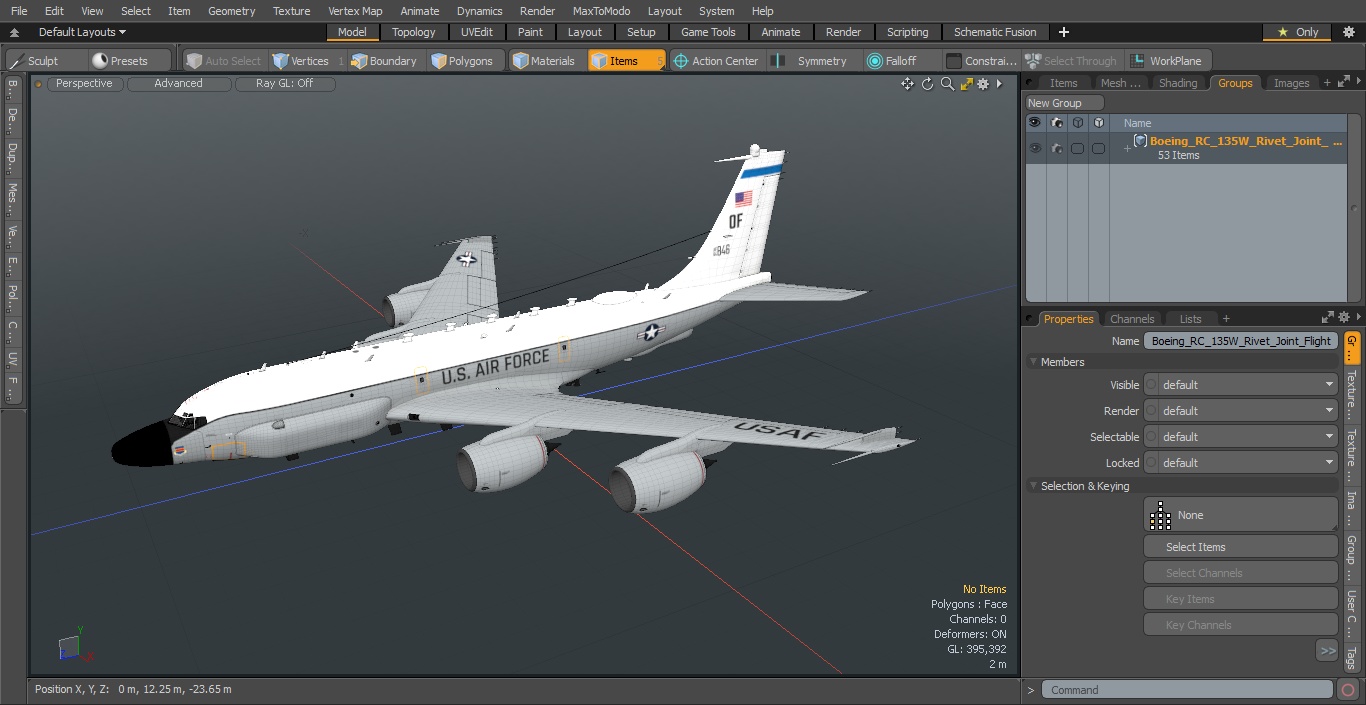Screen dimensions: 1366x705
Task: Click the viewport pan (move) icon
Action: pos(907,84)
